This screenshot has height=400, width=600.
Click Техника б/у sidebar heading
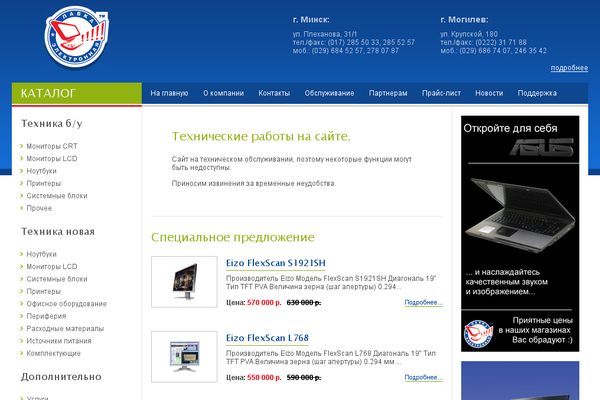pos(52,123)
